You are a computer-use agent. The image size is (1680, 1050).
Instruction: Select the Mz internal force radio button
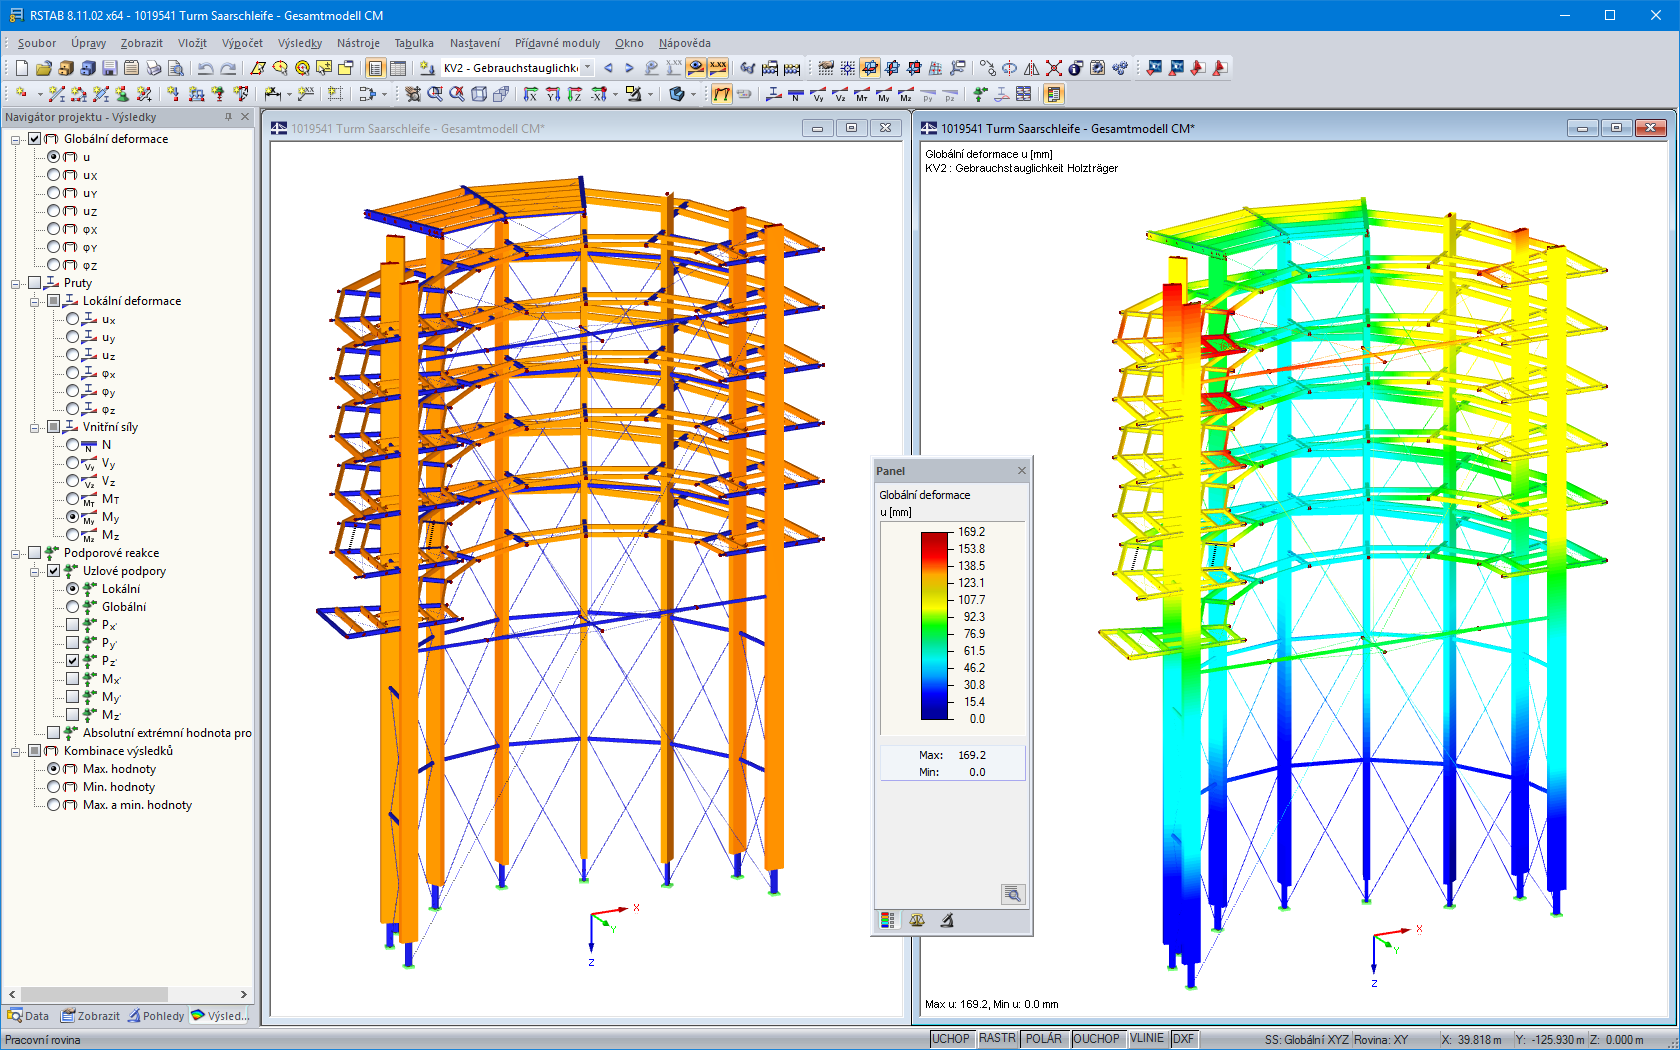tap(73, 535)
